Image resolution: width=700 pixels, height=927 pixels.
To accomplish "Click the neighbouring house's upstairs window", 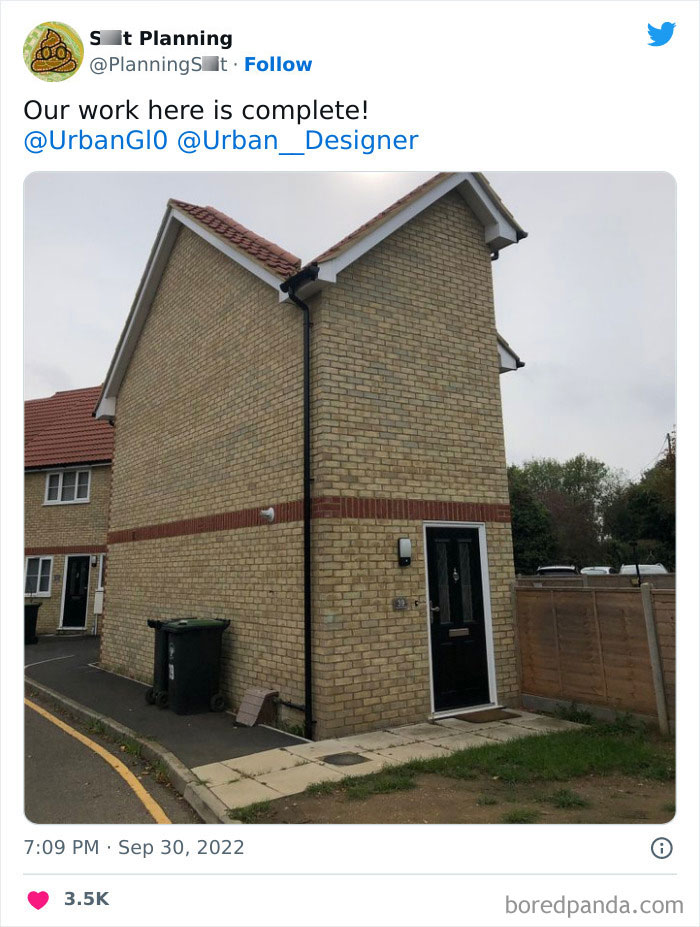I will pos(68,486).
